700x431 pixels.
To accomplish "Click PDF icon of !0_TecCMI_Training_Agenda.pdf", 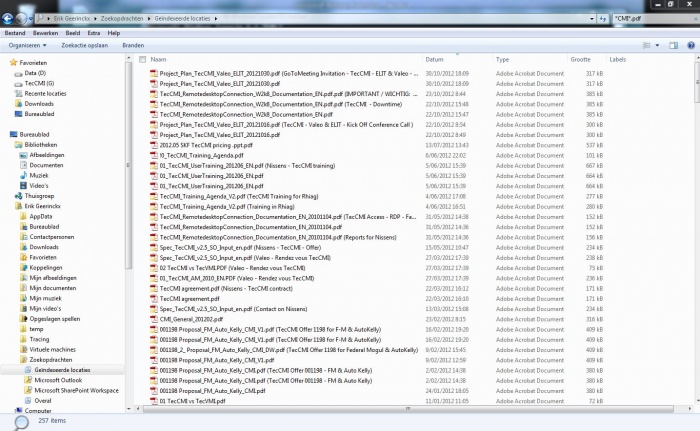I will click(x=154, y=155).
